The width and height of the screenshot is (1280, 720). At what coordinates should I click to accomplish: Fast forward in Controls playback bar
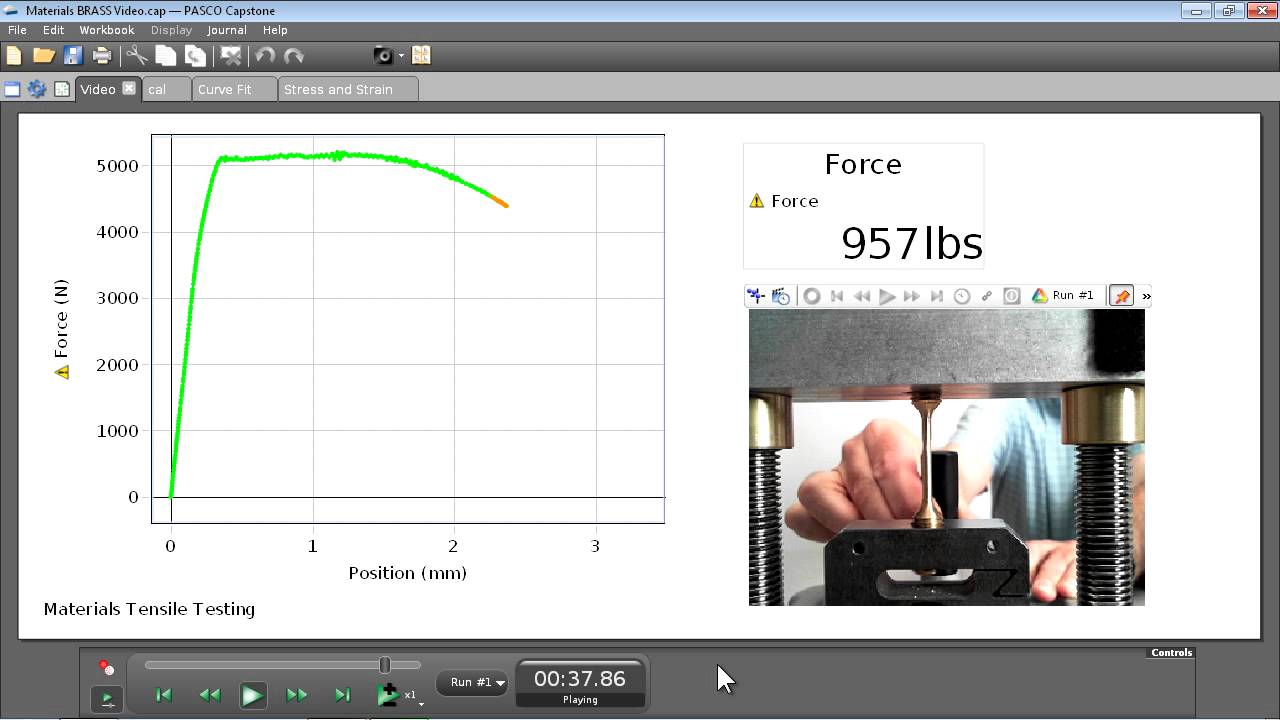(297, 695)
